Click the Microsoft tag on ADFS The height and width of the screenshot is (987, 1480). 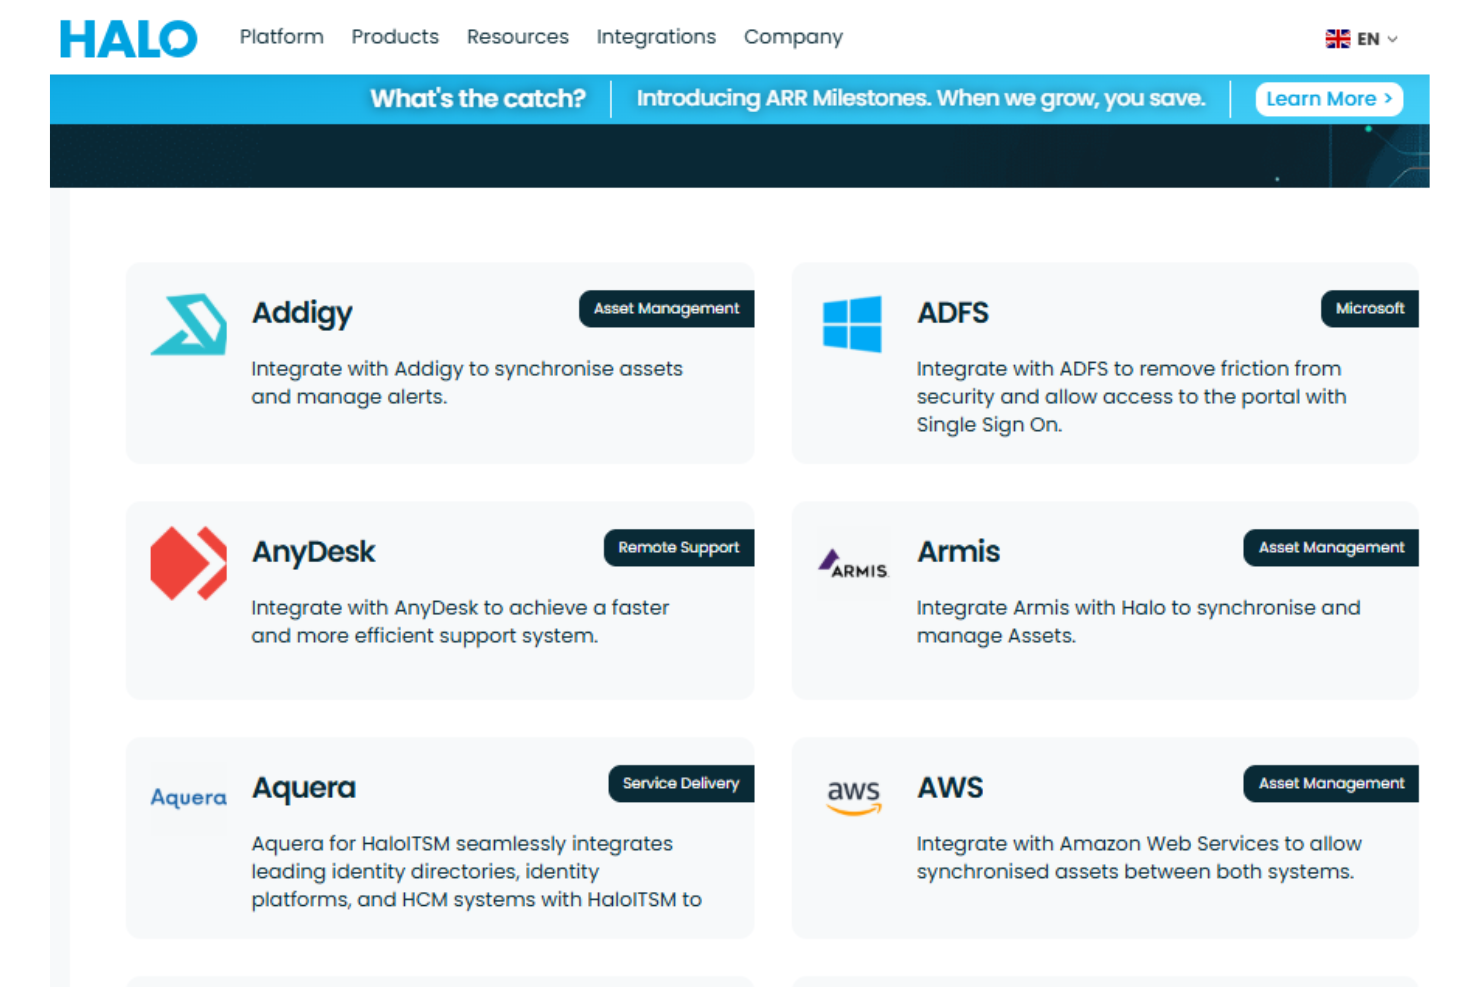point(1370,309)
